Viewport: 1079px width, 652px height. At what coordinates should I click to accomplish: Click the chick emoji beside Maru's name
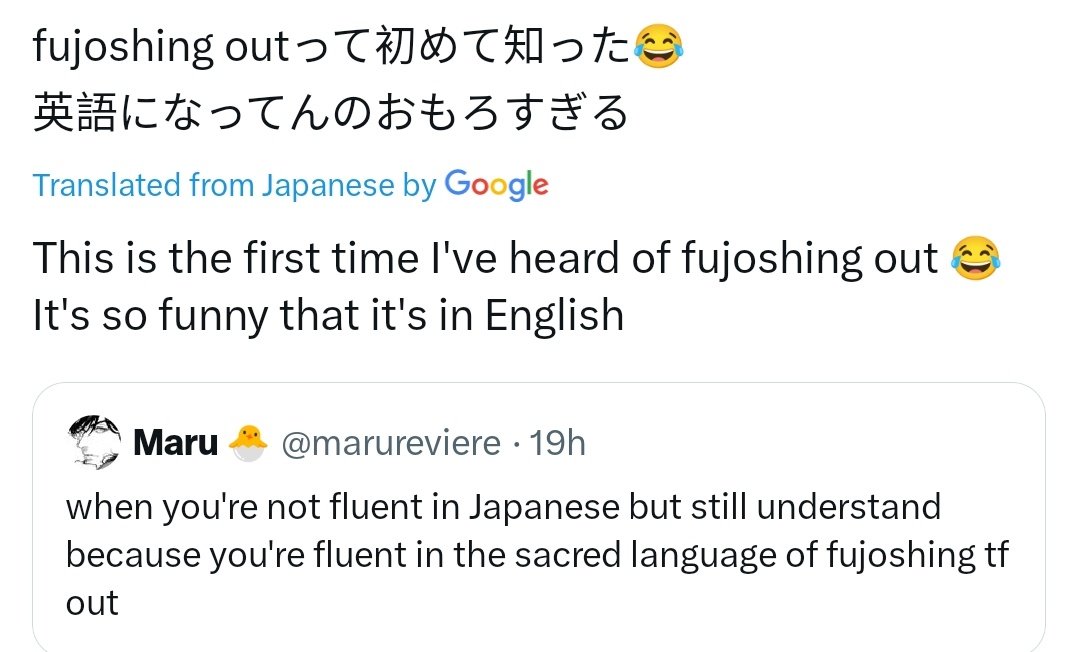click(x=248, y=443)
